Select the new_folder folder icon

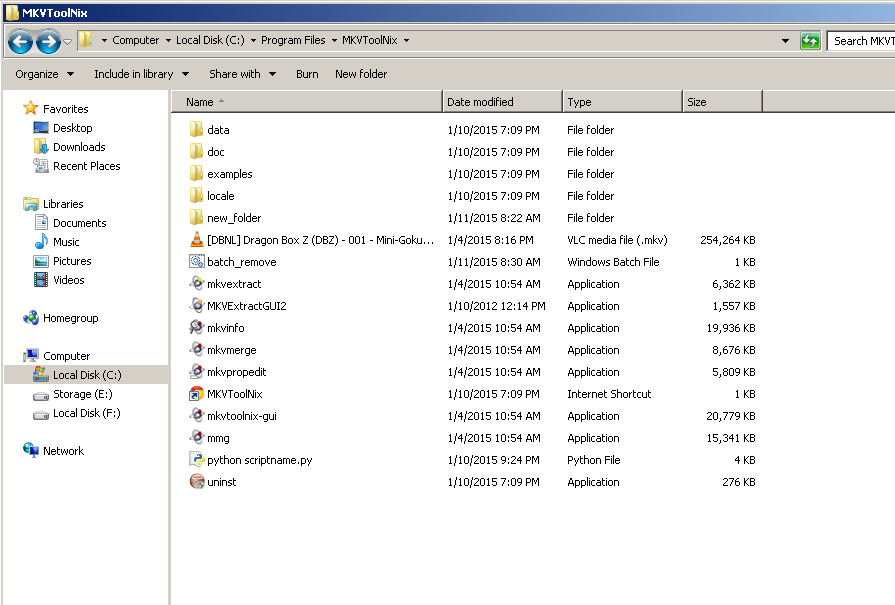[196, 217]
